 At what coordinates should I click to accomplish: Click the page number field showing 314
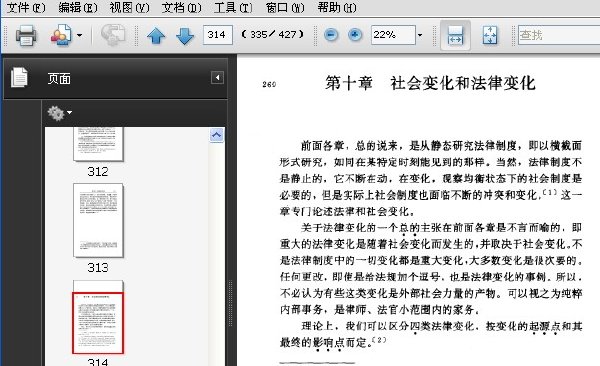click(218, 35)
